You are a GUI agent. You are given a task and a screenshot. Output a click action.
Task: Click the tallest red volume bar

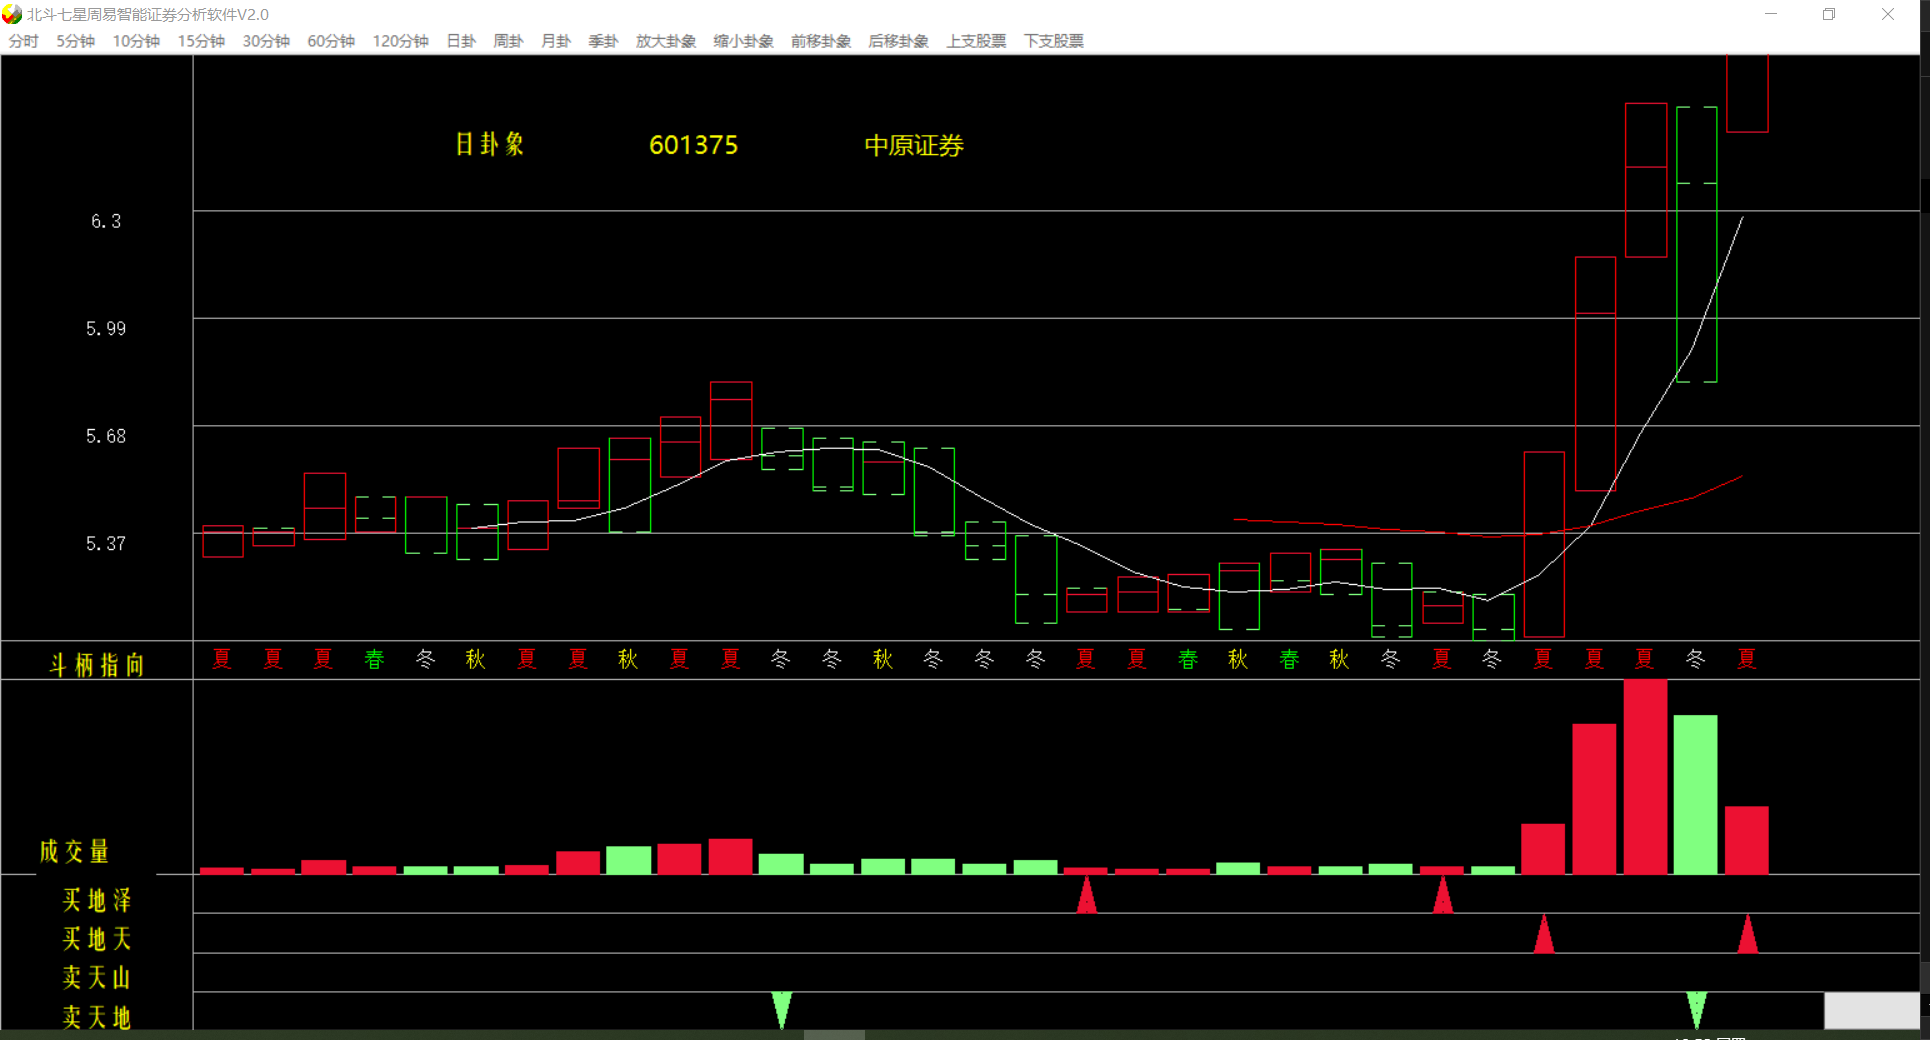1646,777
